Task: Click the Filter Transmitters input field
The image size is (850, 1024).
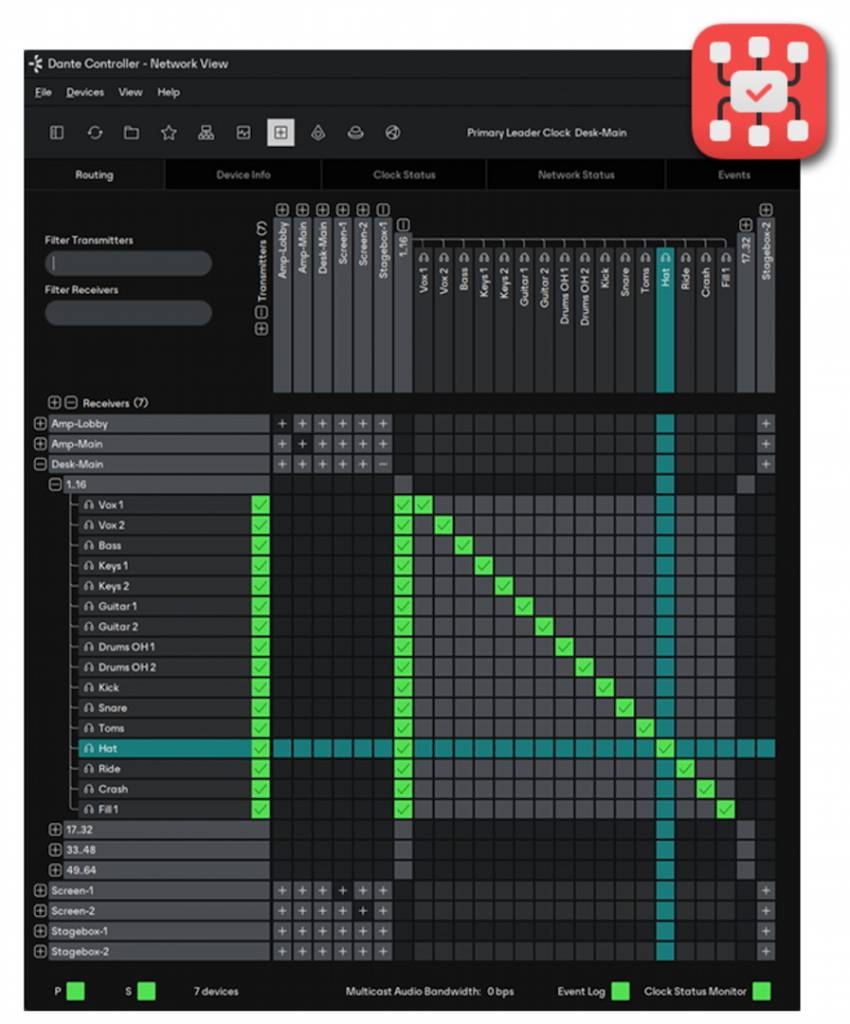Action: [128, 263]
